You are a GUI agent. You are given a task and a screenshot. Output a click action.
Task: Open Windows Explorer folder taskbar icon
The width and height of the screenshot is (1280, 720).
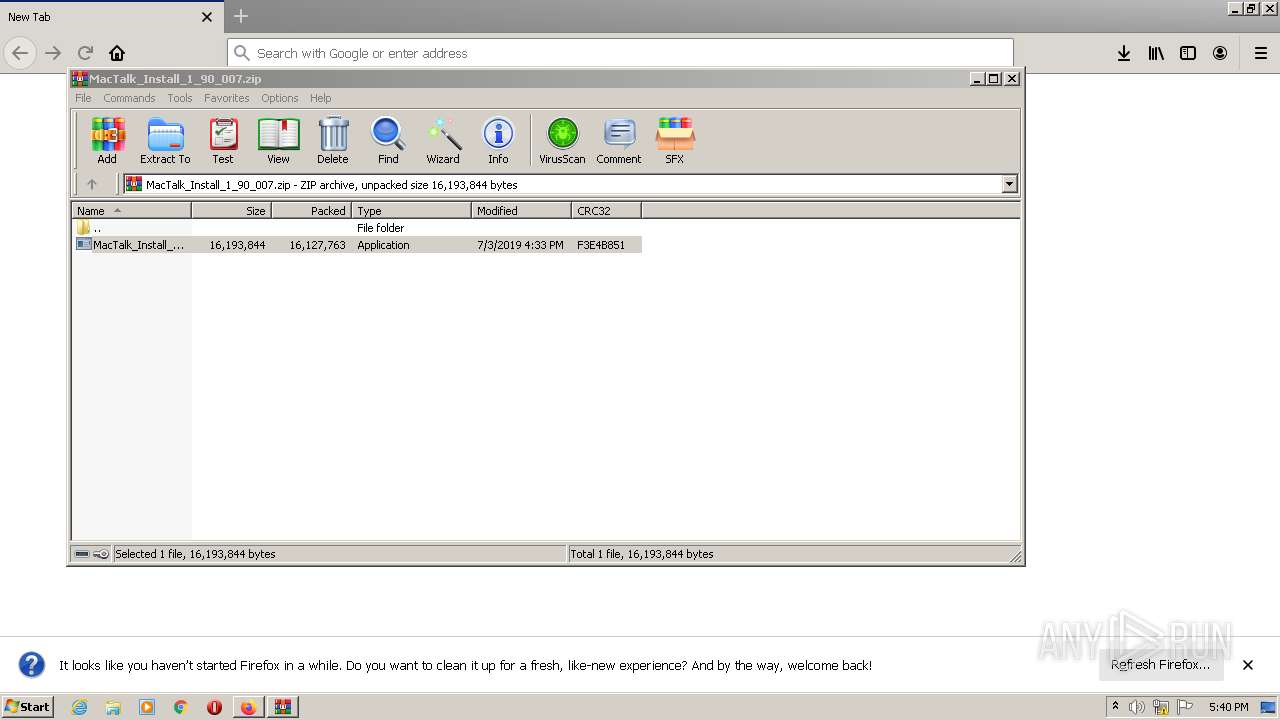(x=113, y=707)
